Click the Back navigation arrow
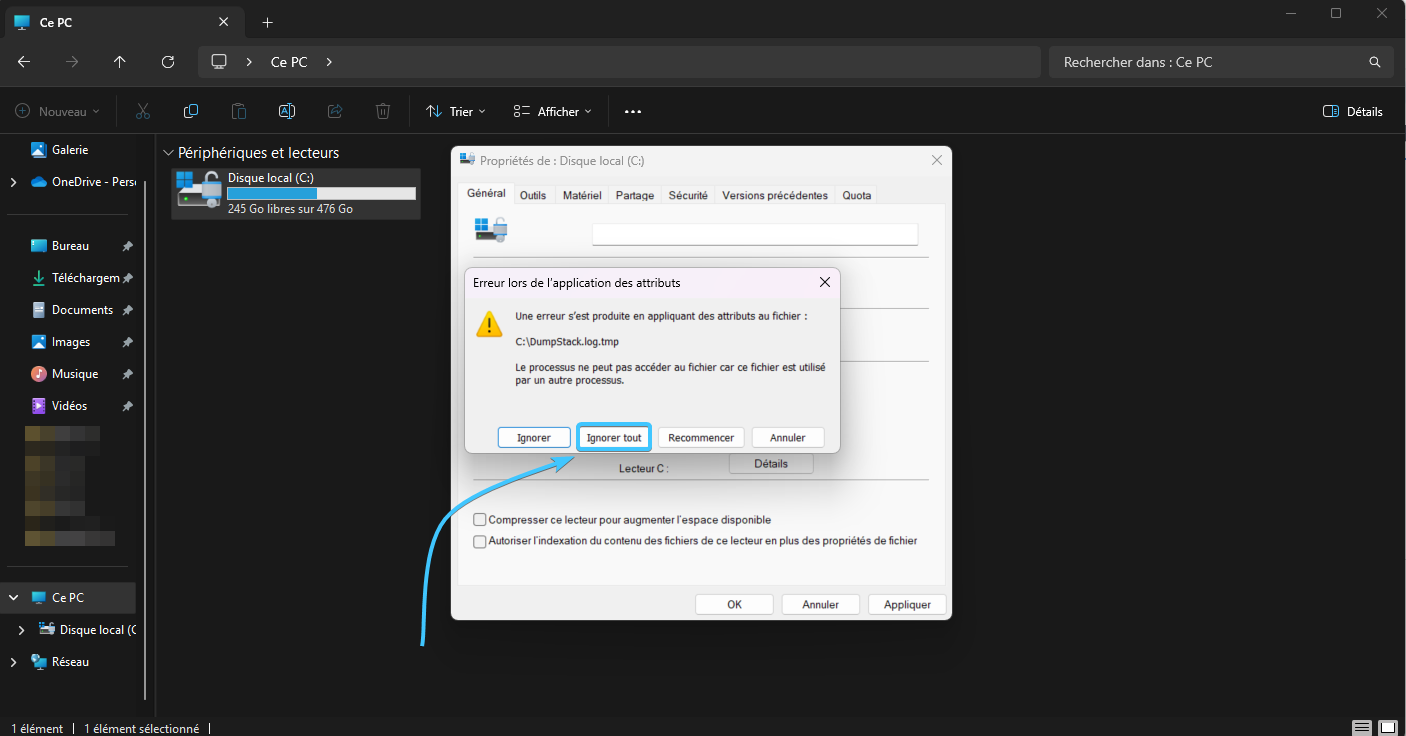This screenshot has width=1406, height=736. (x=24, y=62)
